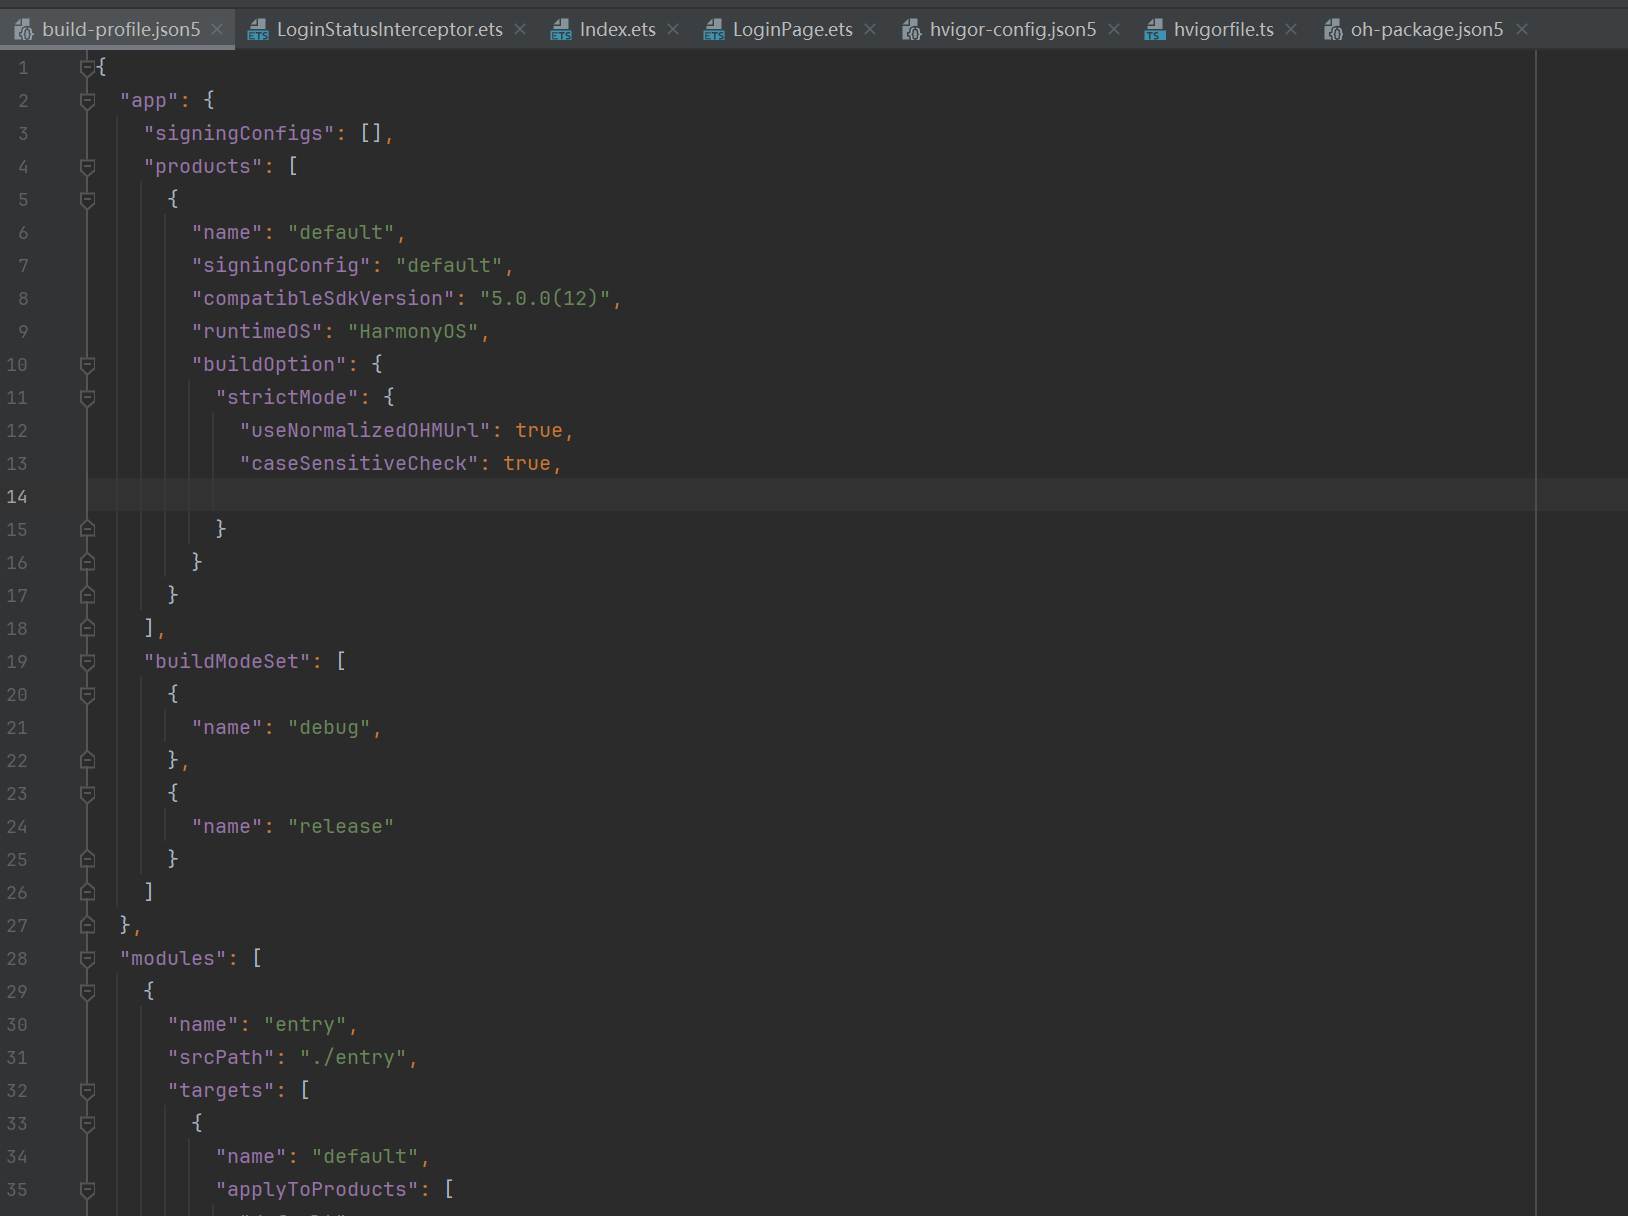This screenshot has width=1628, height=1216.
Task: Click fold end marker on line 27
Action: pos(87,925)
